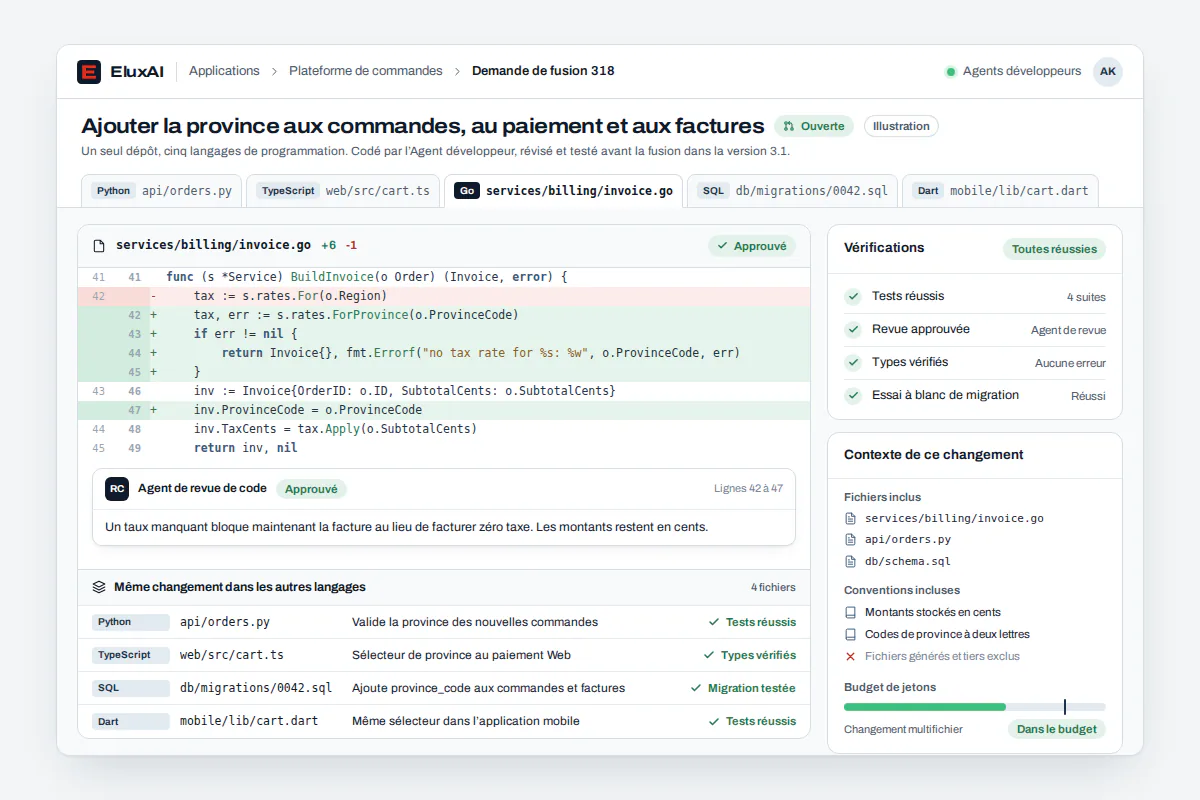Click the X icon beside Fichiers générés et tiers exclus

tap(851, 656)
